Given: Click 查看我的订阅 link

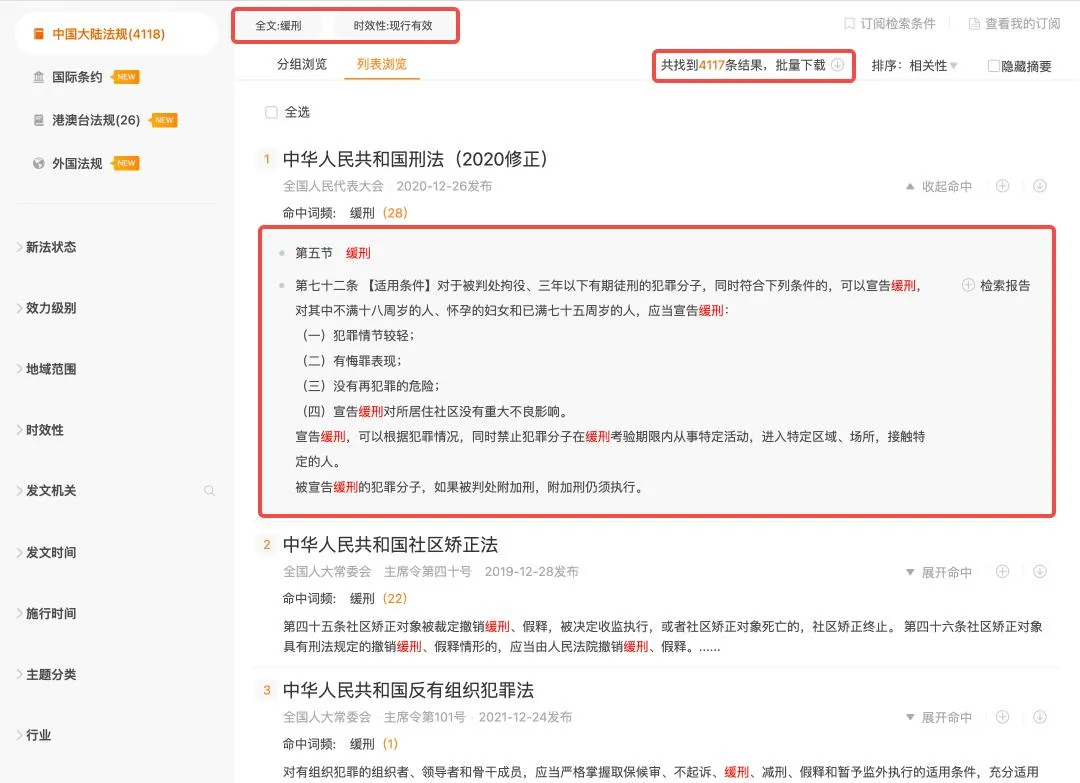Looking at the screenshot, I should [x=1013, y=24].
